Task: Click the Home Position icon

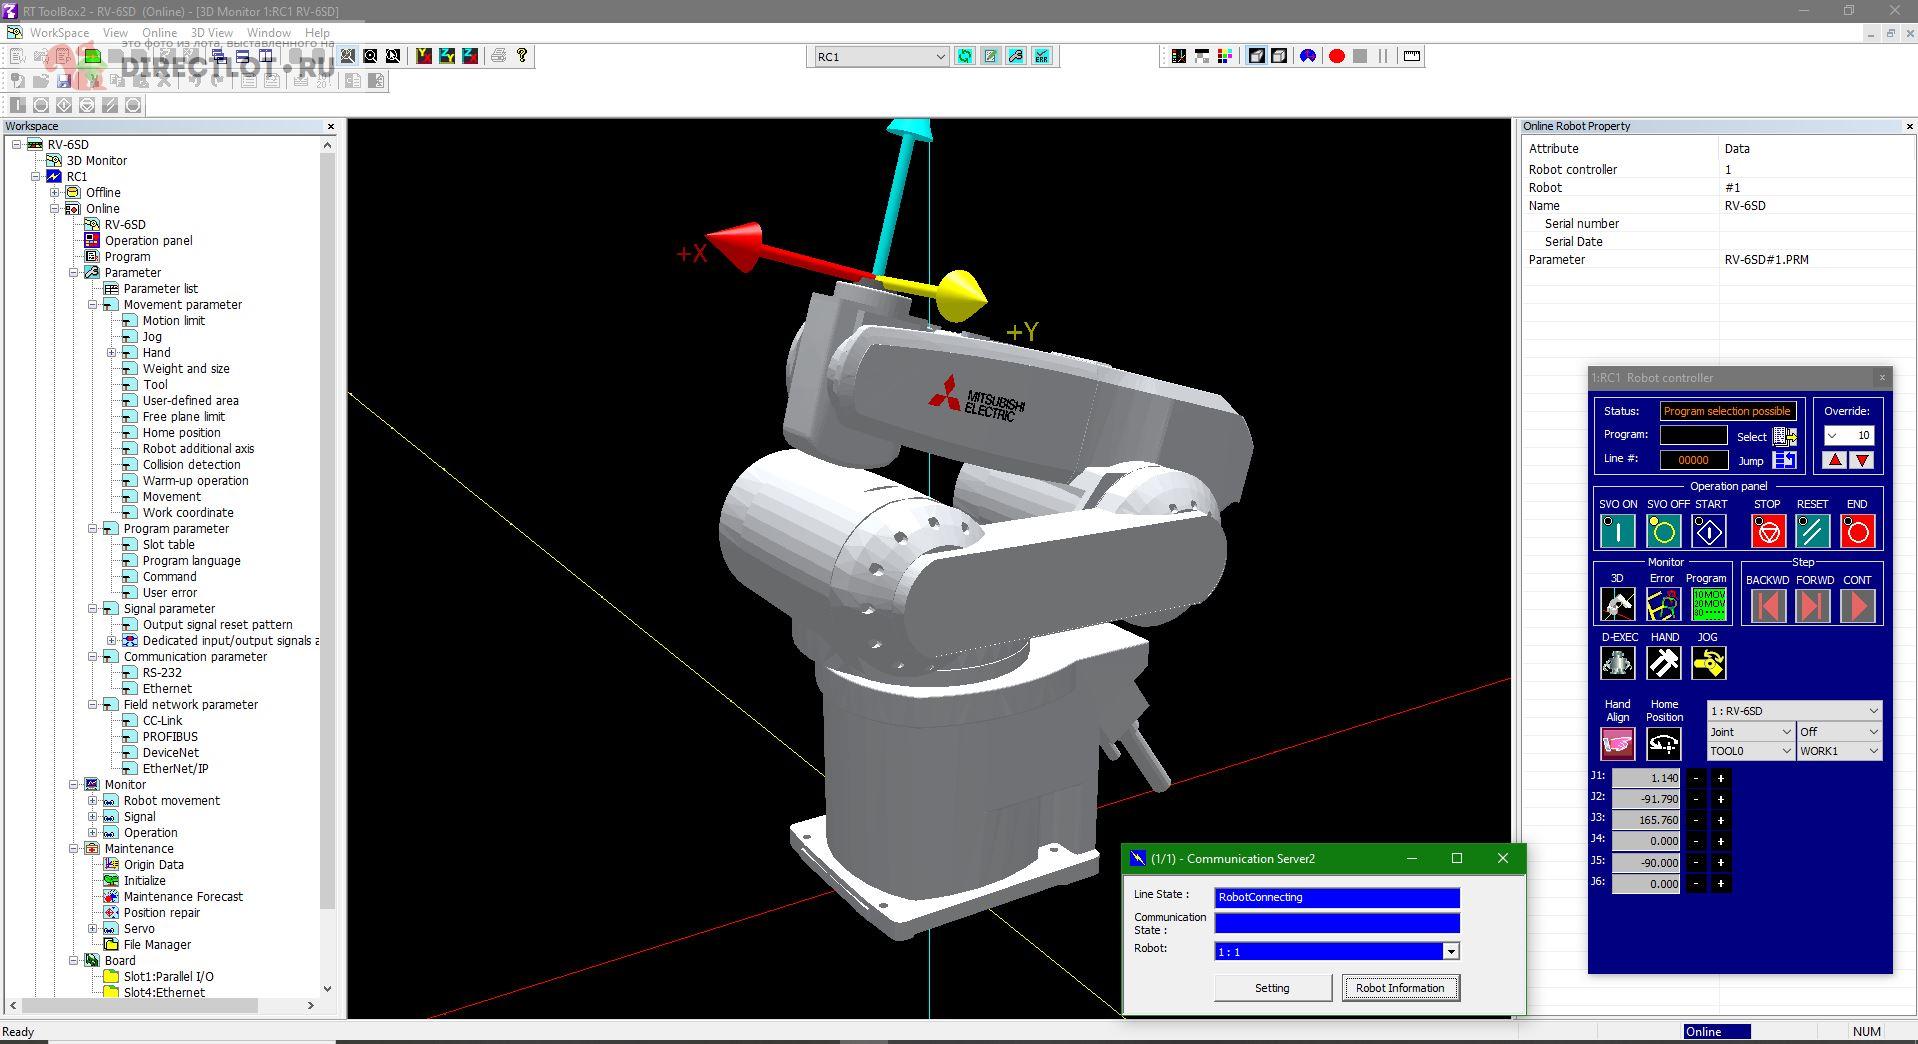Action: (1664, 743)
